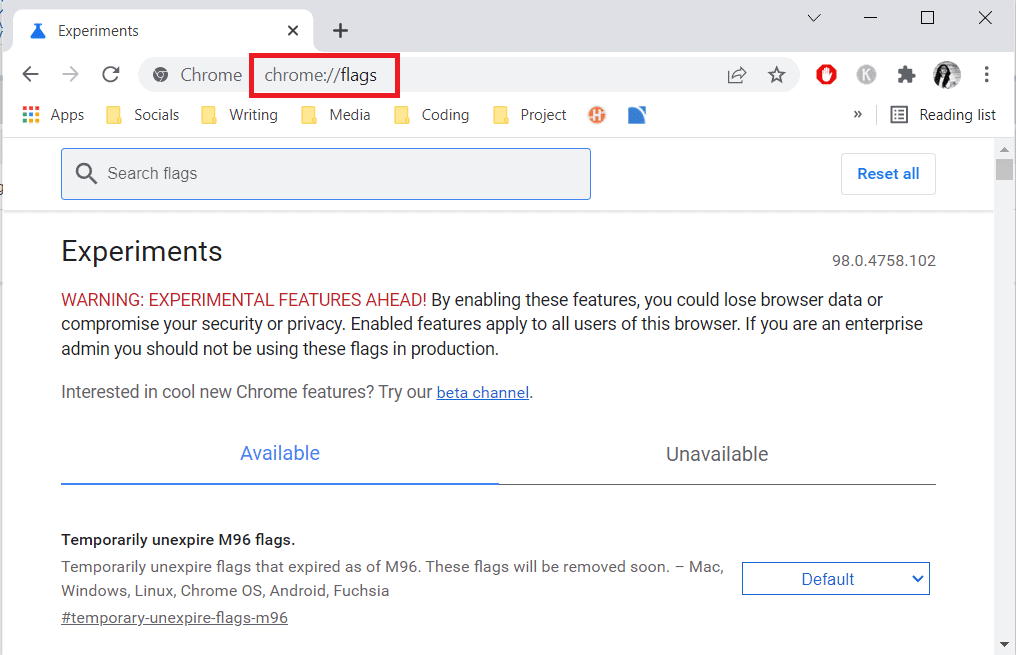Viewport: 1016px width, 655px height.
Task: Open the Extensions puzzle piece menu
Action: point(906,75)
